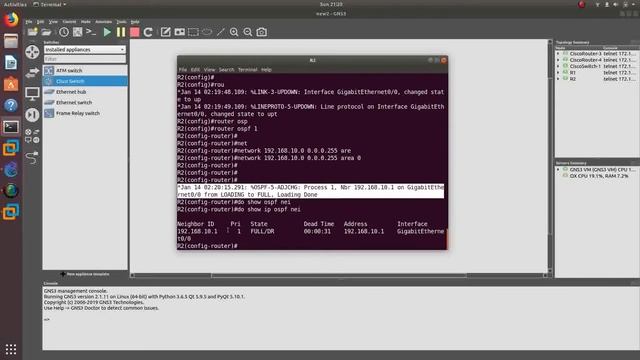Open R2 terminal Terminal menu
The height and width of the screenshot is (360, 640).
tap(247, 70)
